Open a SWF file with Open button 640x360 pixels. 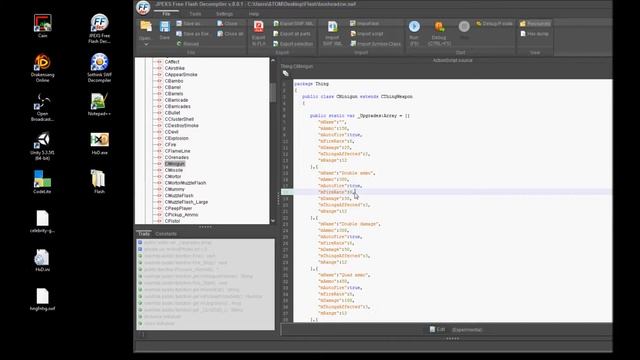click(146, 29)
